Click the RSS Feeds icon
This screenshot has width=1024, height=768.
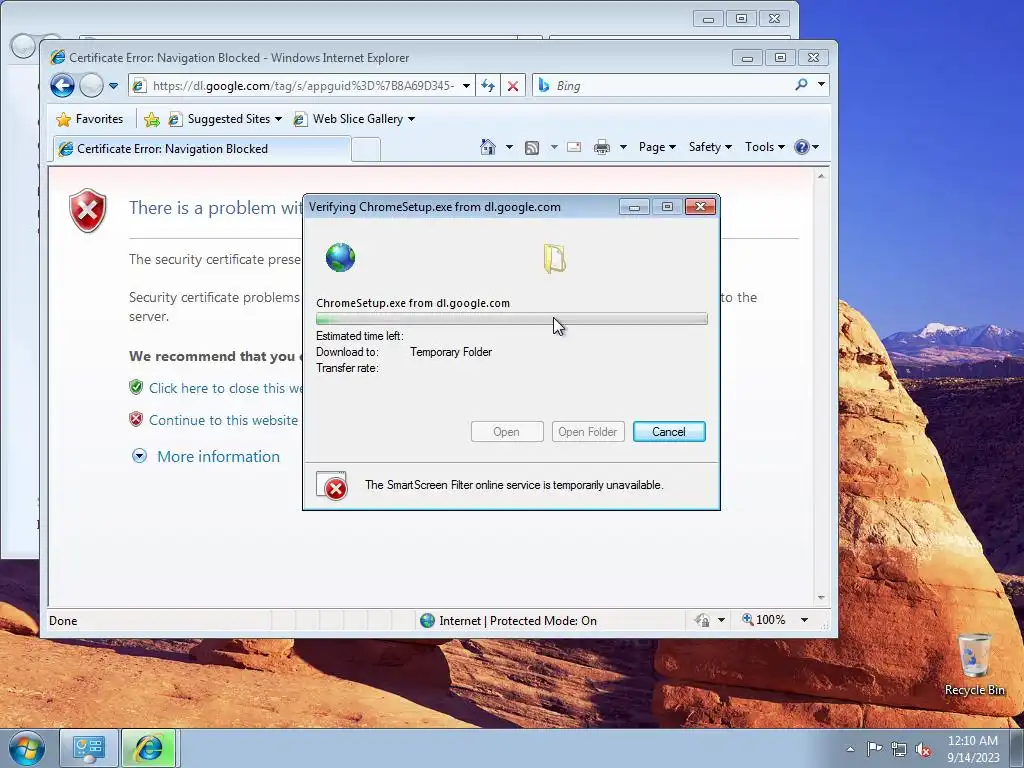click(x=532, y=148)
